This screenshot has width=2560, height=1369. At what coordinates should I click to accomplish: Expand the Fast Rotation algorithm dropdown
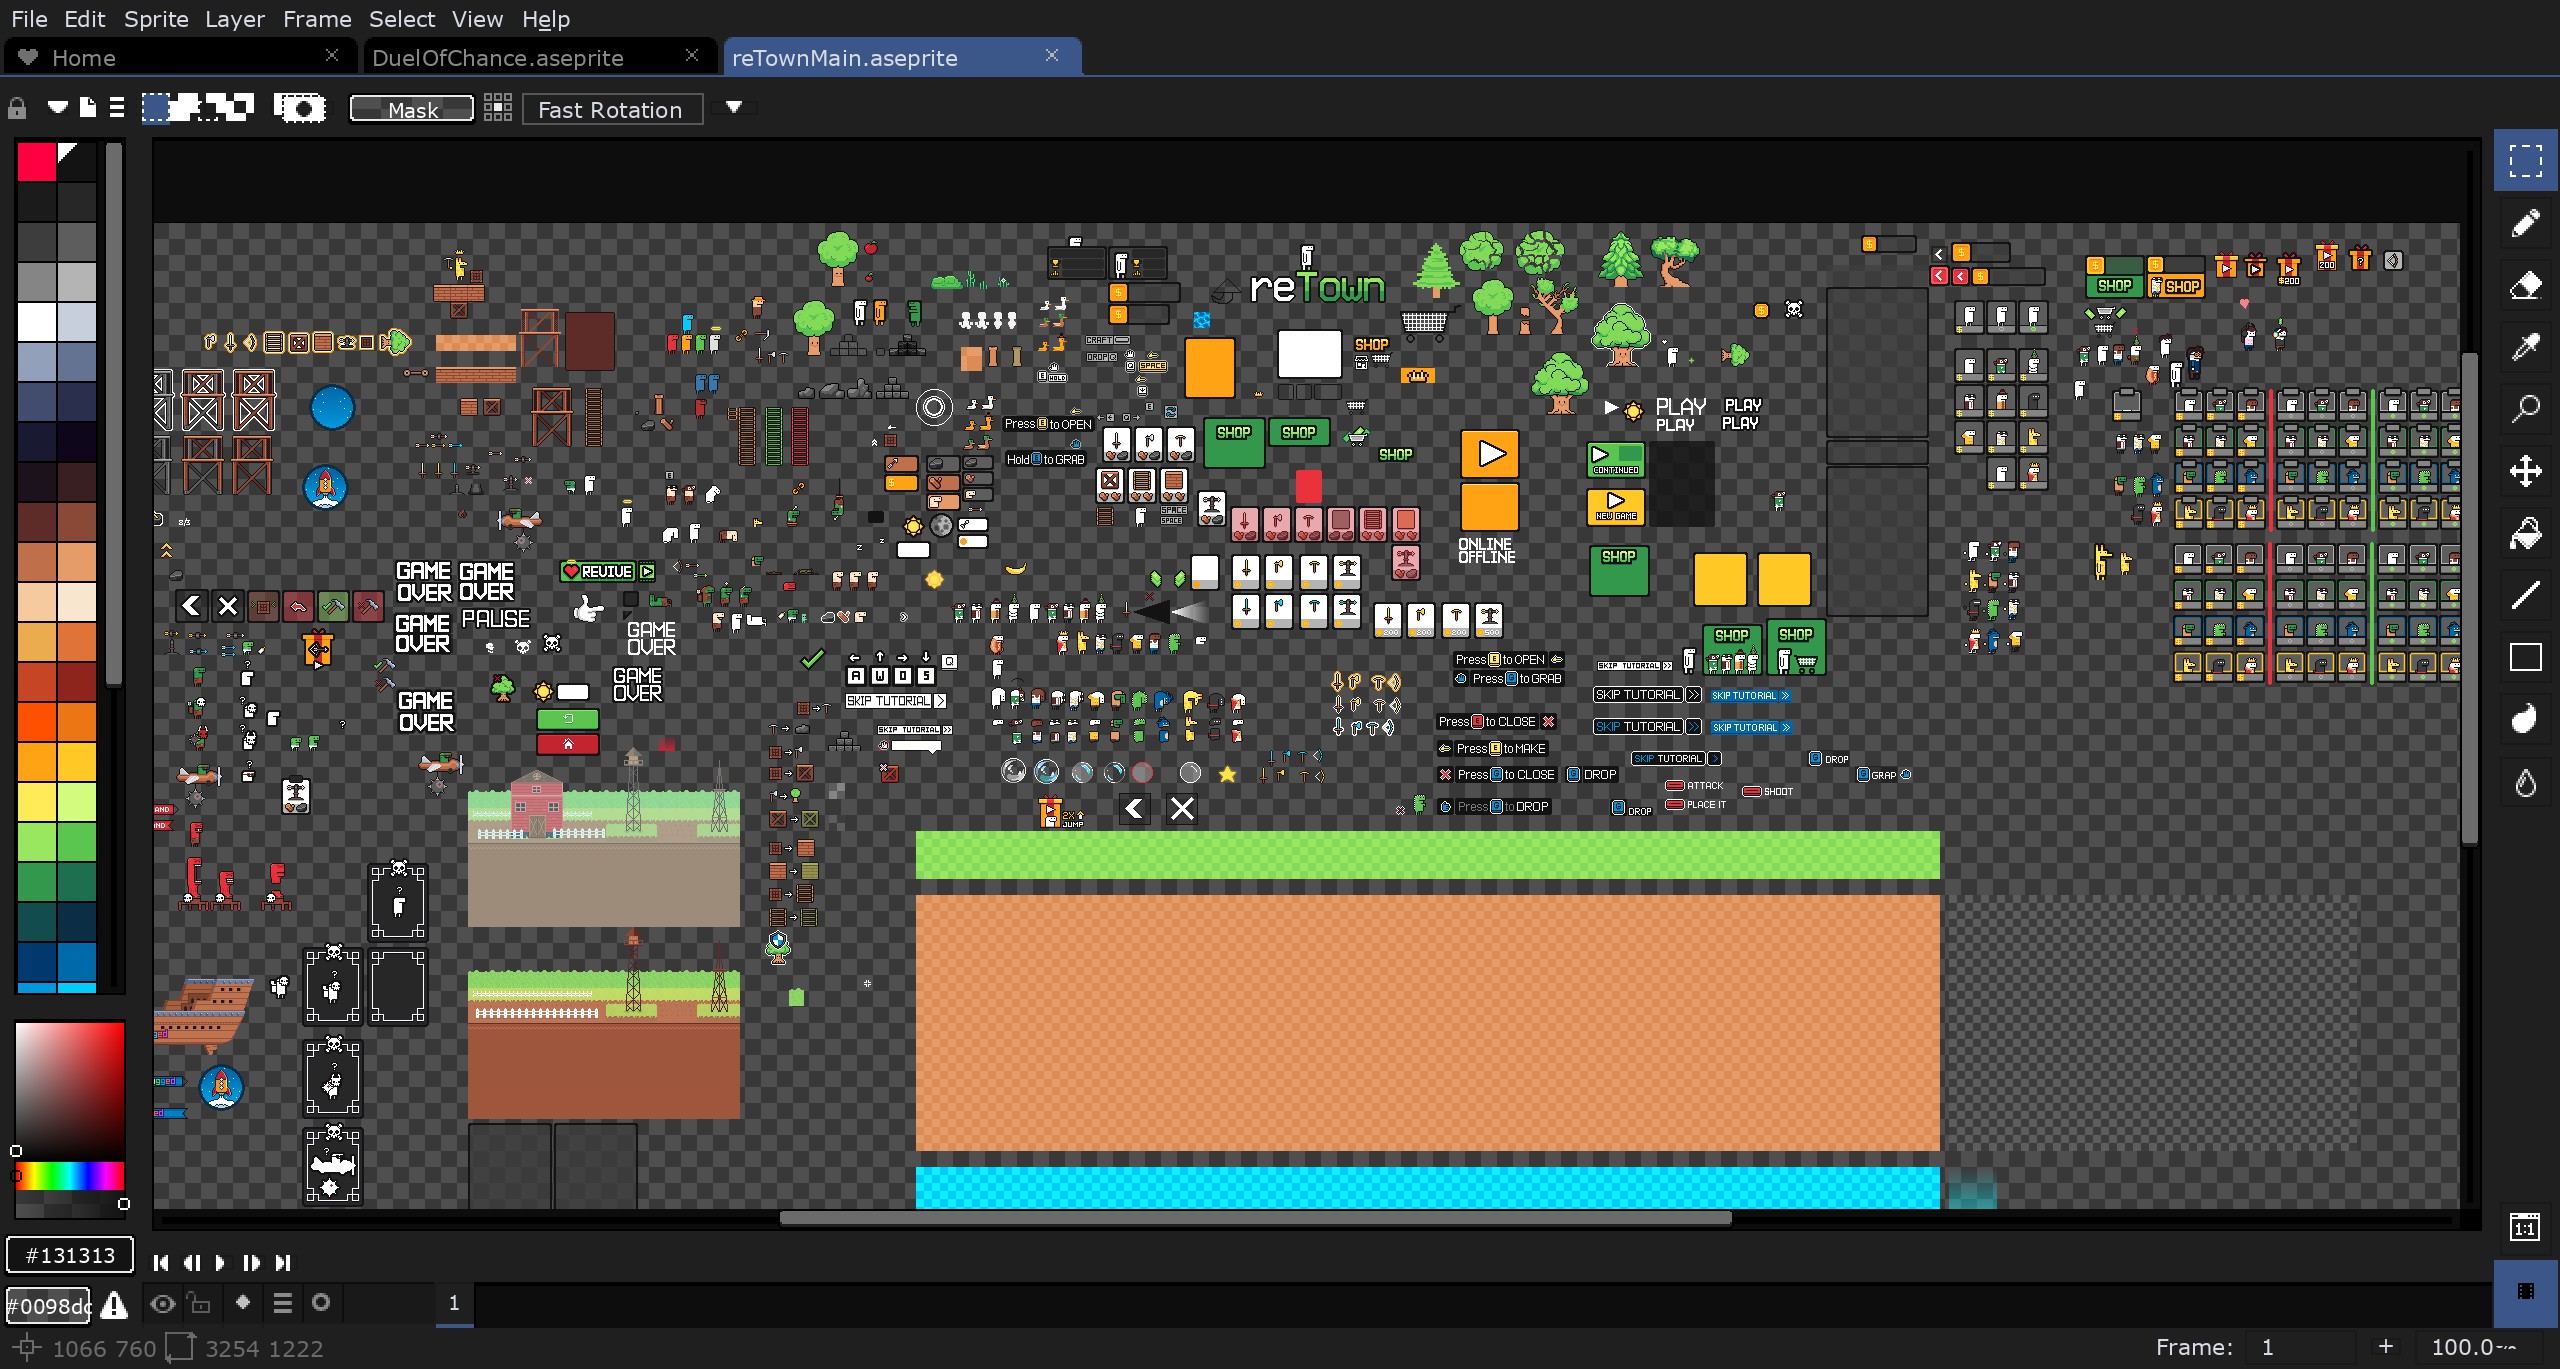(x=733, y=108)
